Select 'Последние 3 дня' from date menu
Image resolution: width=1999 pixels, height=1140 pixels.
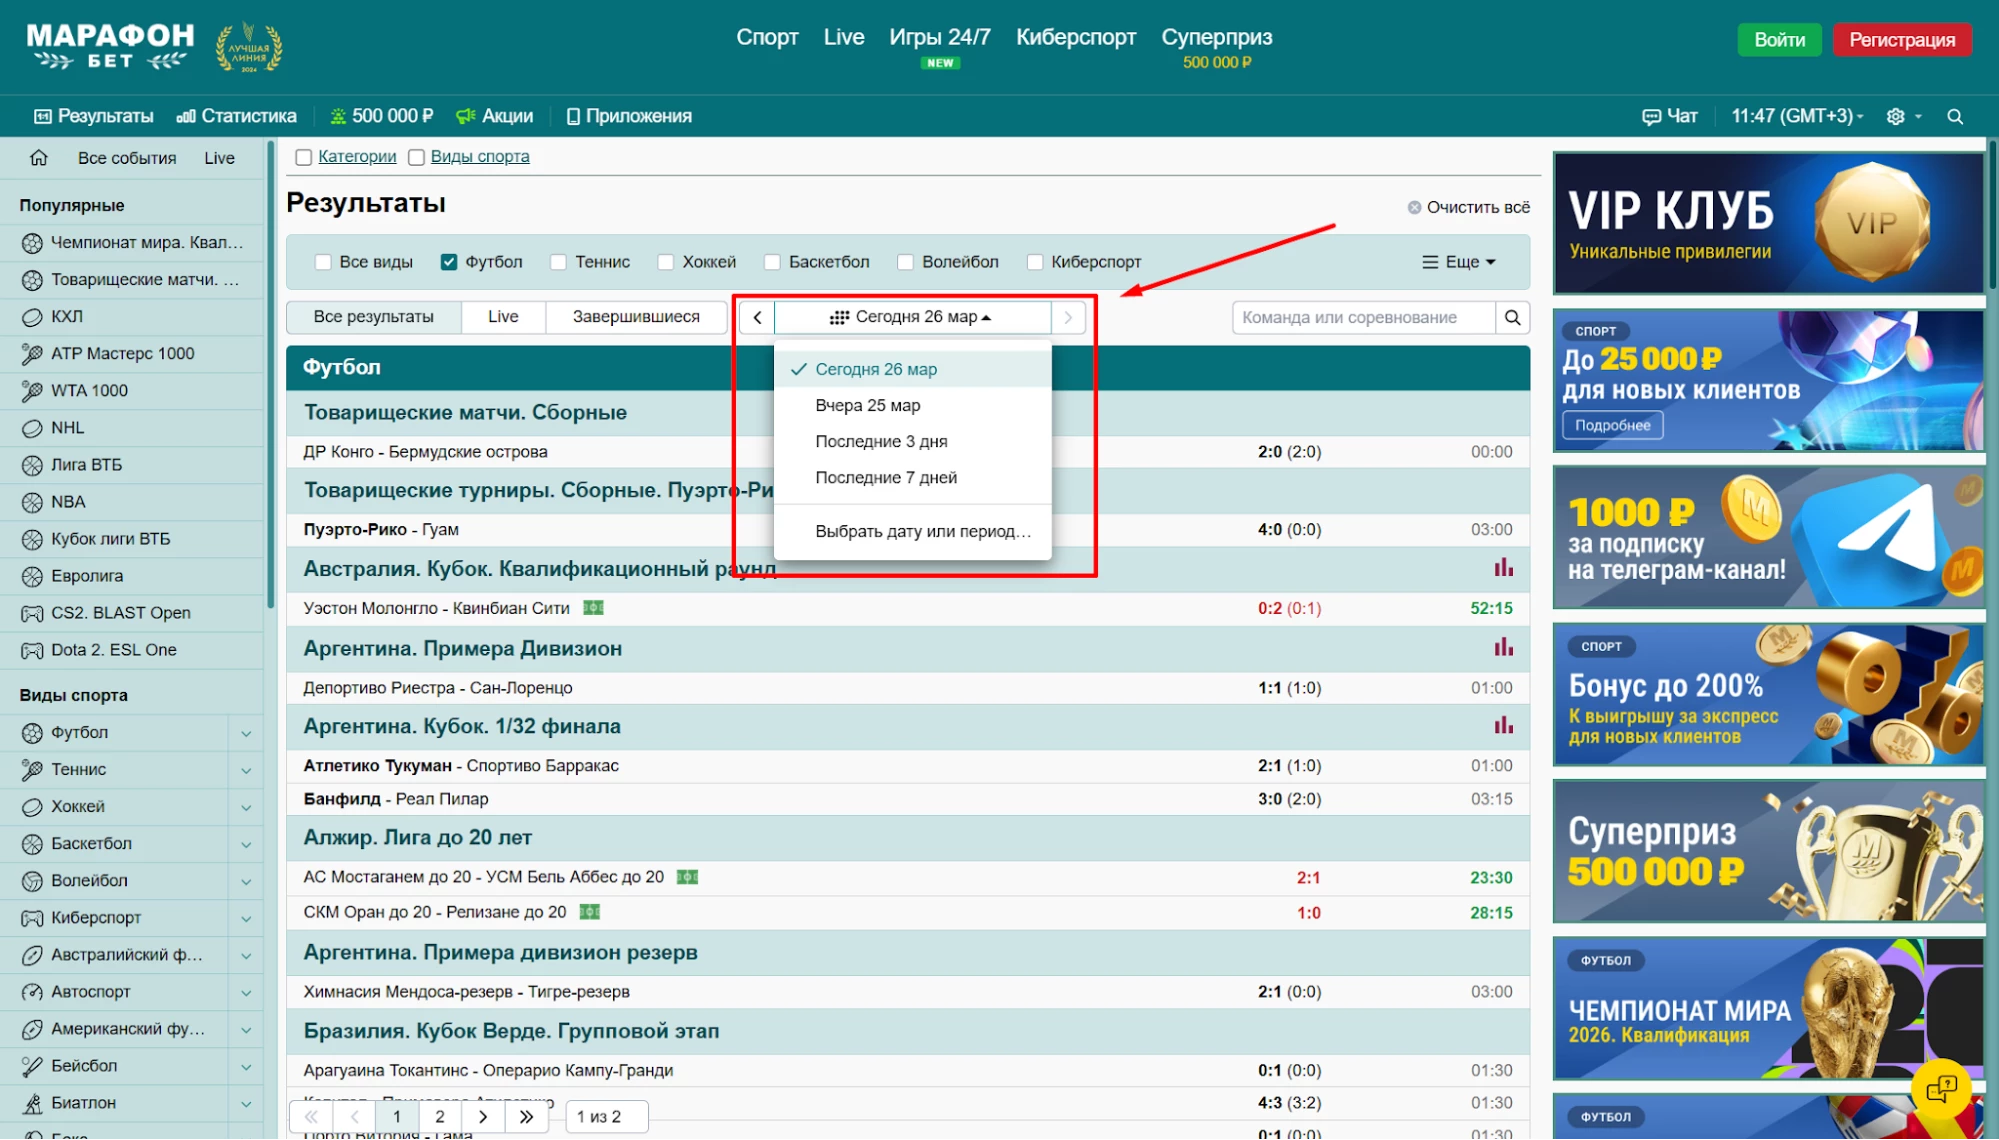912,442
